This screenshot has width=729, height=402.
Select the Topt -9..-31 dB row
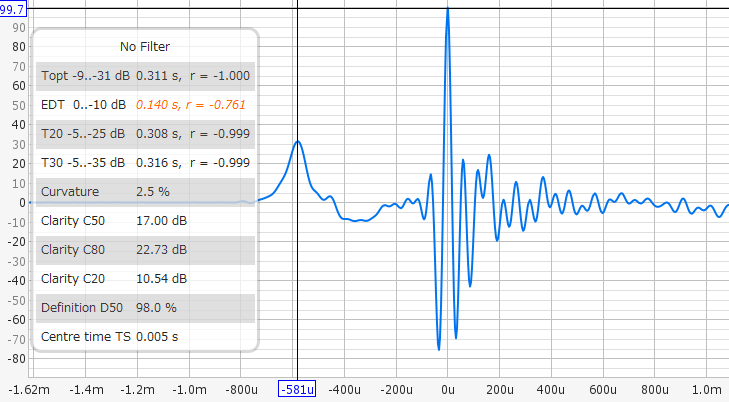145,75
